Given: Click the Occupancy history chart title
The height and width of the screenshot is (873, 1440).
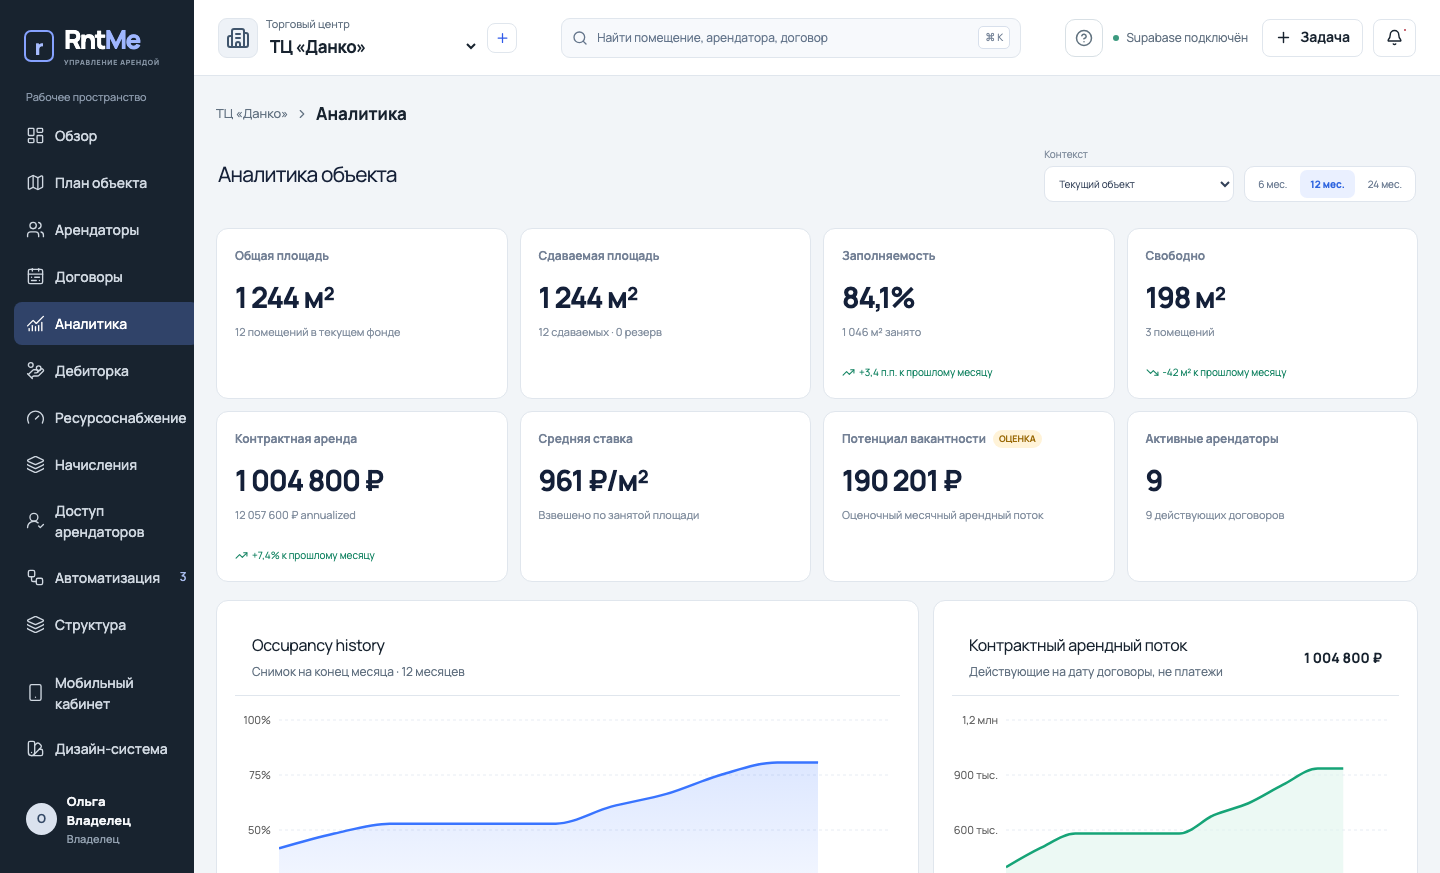Looking at the screenshot, I should point(318,646).
